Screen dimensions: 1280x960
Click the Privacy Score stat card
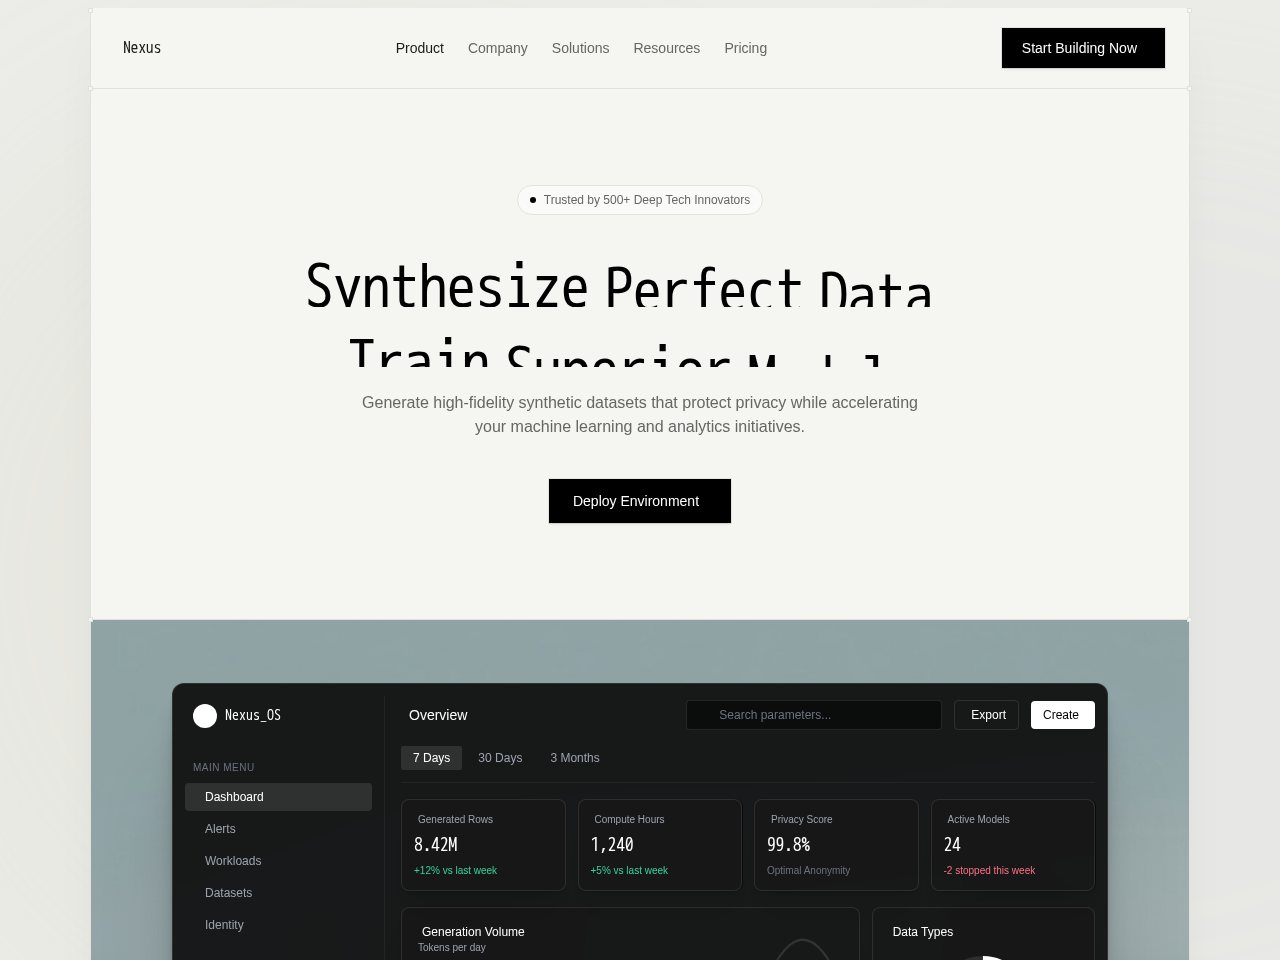836,845
